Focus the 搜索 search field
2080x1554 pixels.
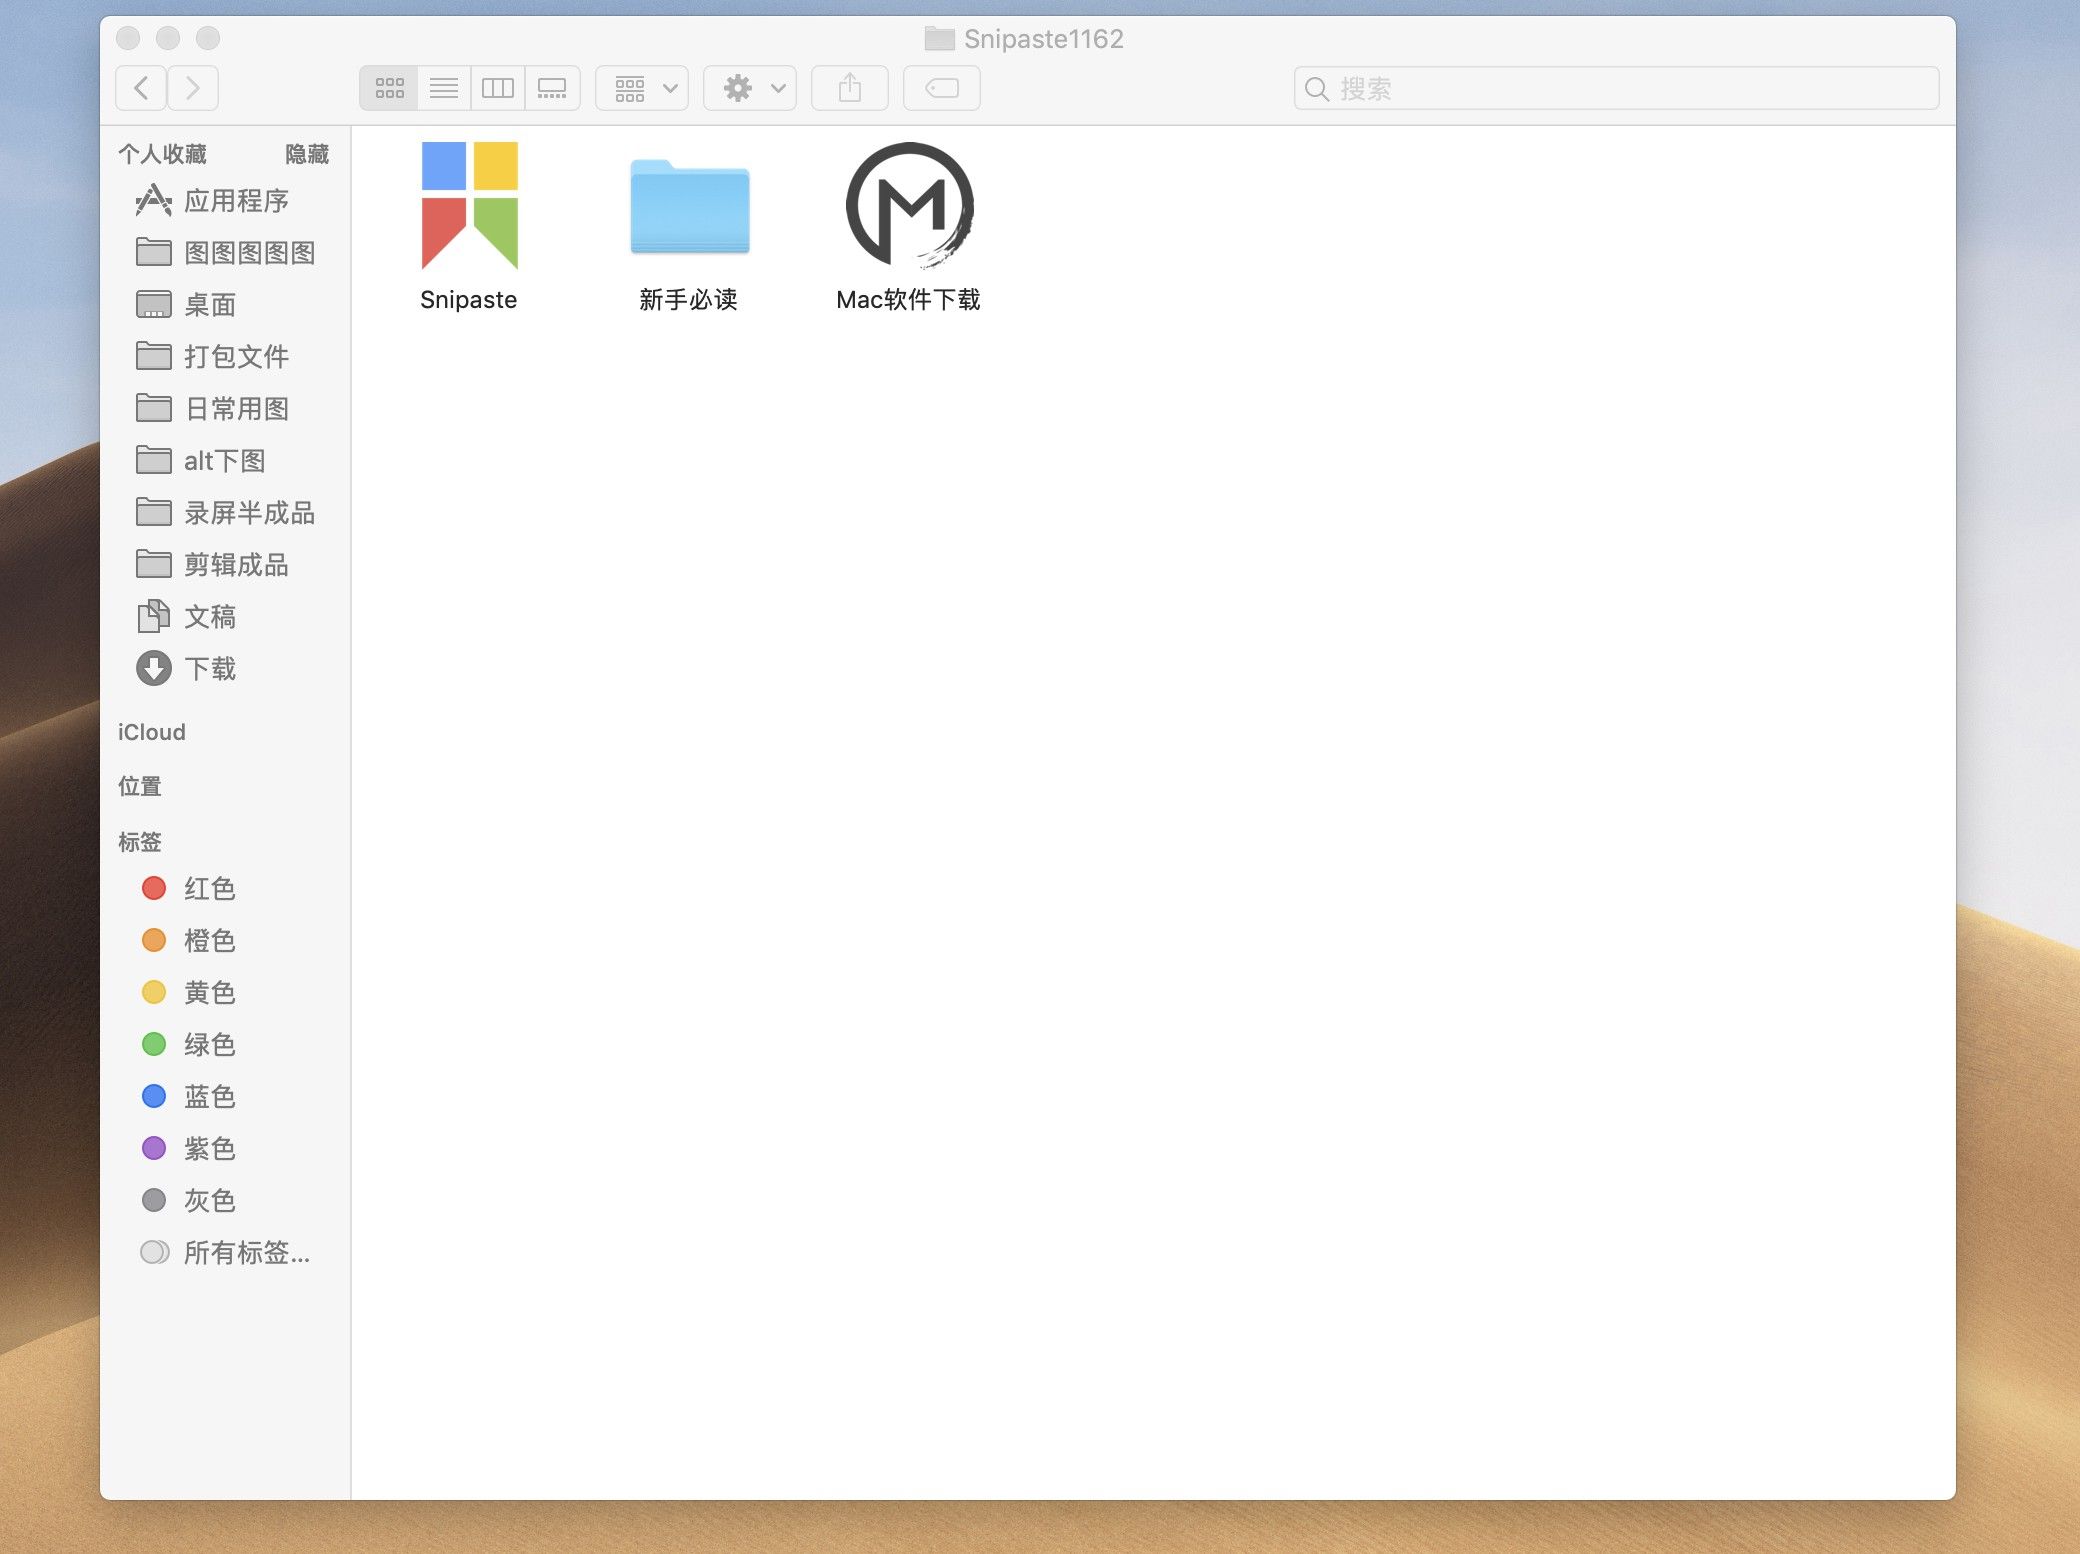coord(1616,88)
